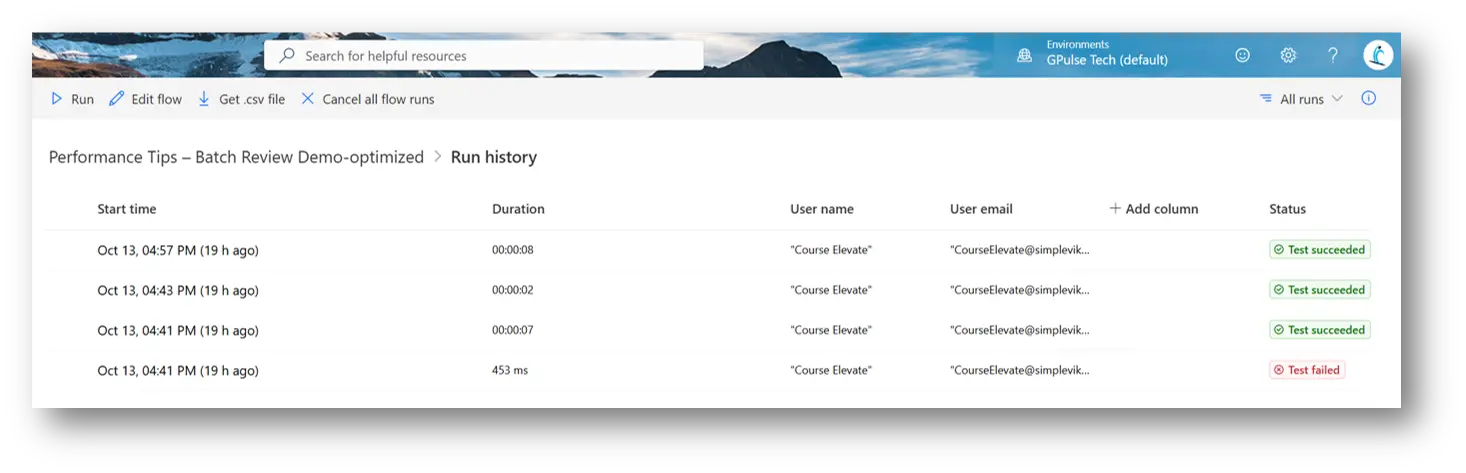The height and width of the screenshot is (473, 1466).
Task: Open the 04:41 PM run lasting 00:00:07
Action: click(x=178, y=330)
